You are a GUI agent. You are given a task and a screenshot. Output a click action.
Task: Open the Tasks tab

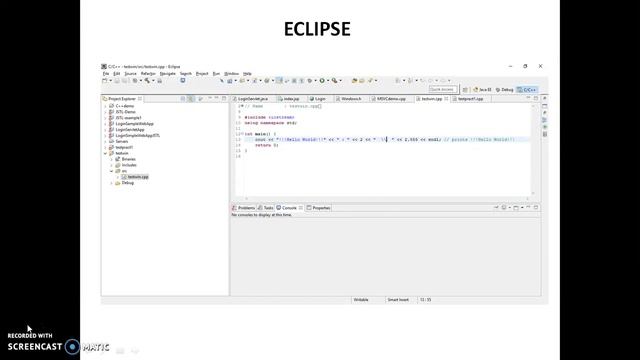point(266,208)
